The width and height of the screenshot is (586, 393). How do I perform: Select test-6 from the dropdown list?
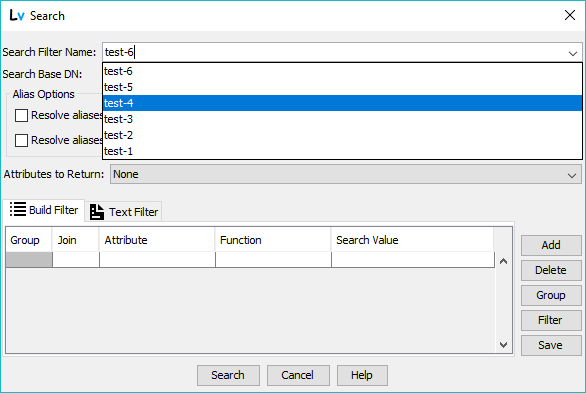pyautogui.click(x=342, y=71)
